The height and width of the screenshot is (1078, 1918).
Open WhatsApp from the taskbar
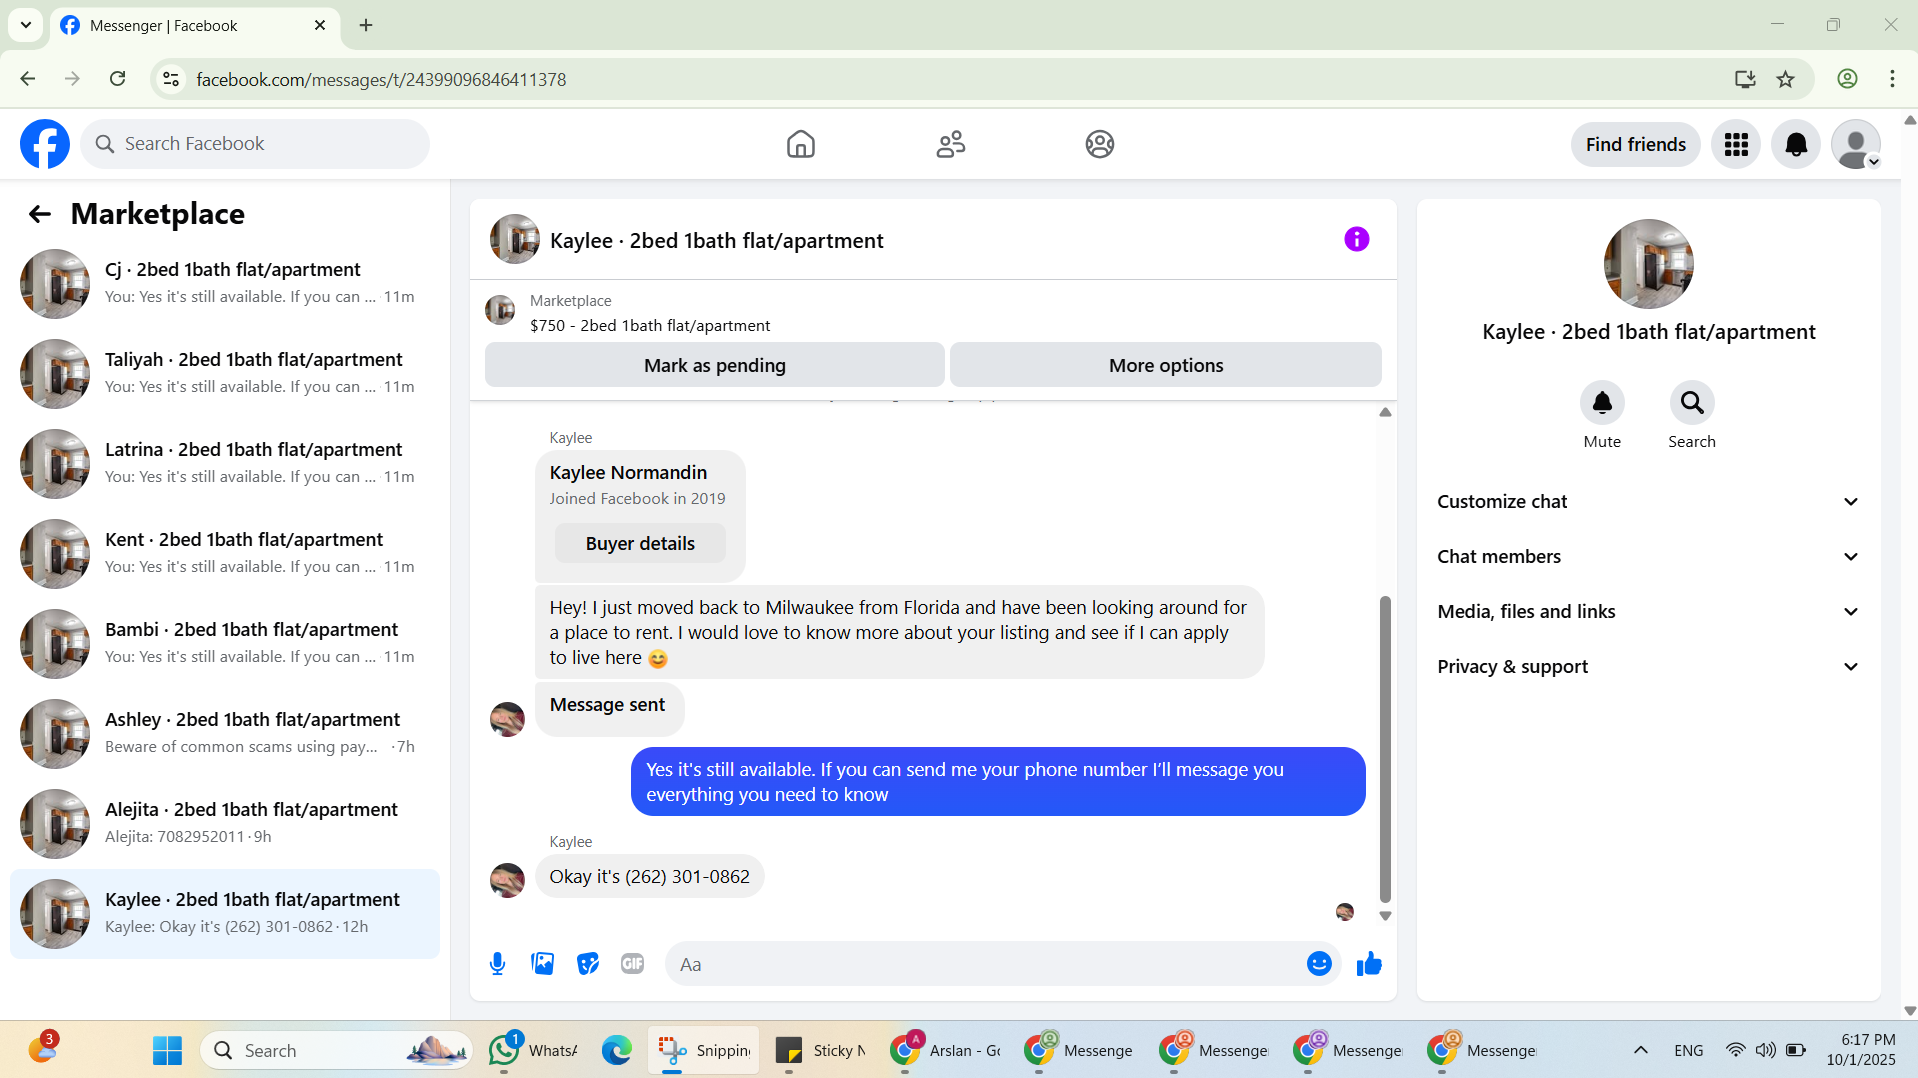532,1050
